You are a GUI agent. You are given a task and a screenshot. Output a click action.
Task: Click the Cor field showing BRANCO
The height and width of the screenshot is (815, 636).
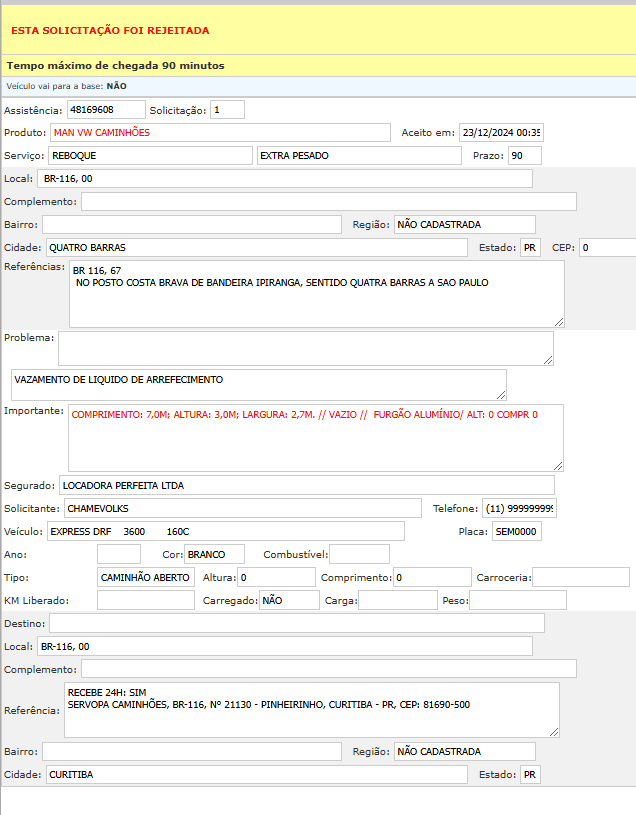point(214,554)
